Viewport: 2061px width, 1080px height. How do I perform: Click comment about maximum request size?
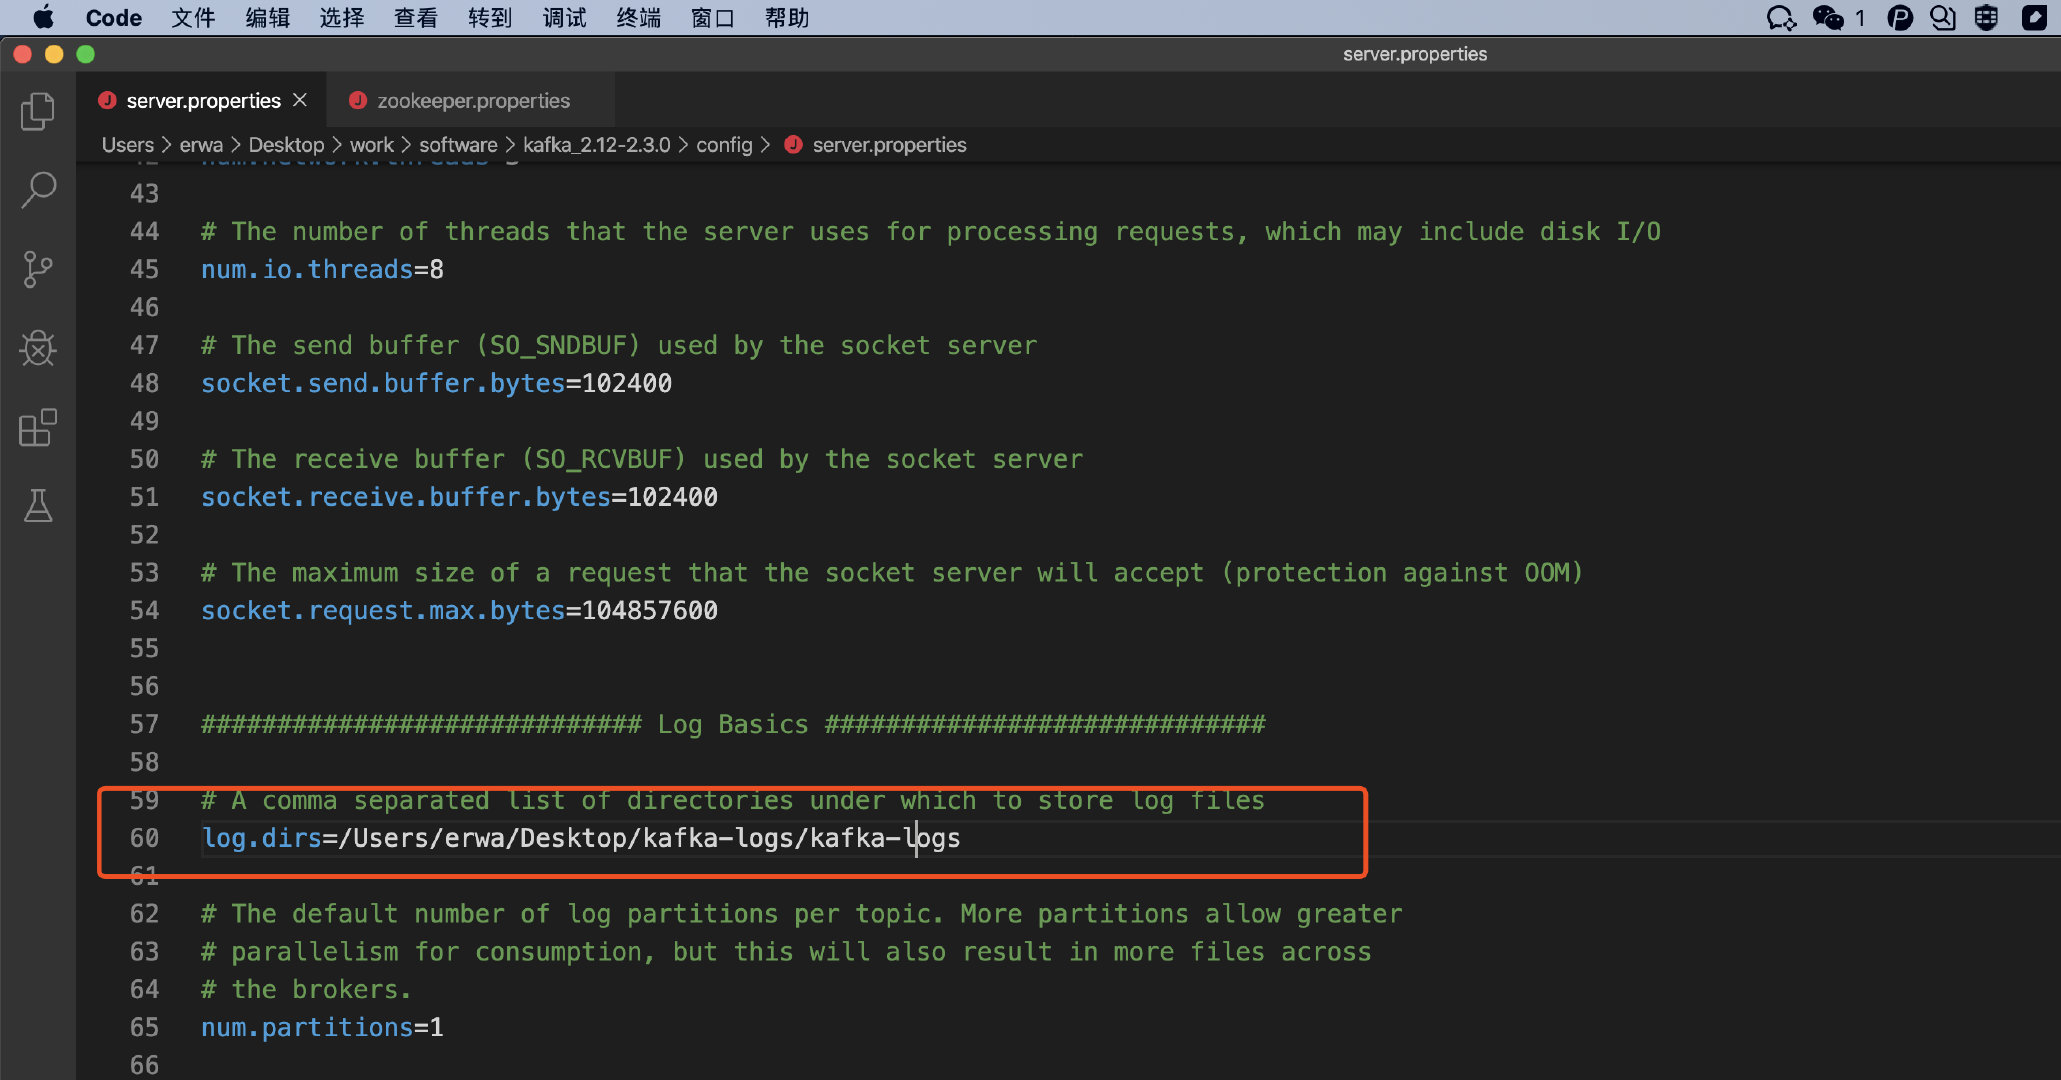click(x=892, y=572)
